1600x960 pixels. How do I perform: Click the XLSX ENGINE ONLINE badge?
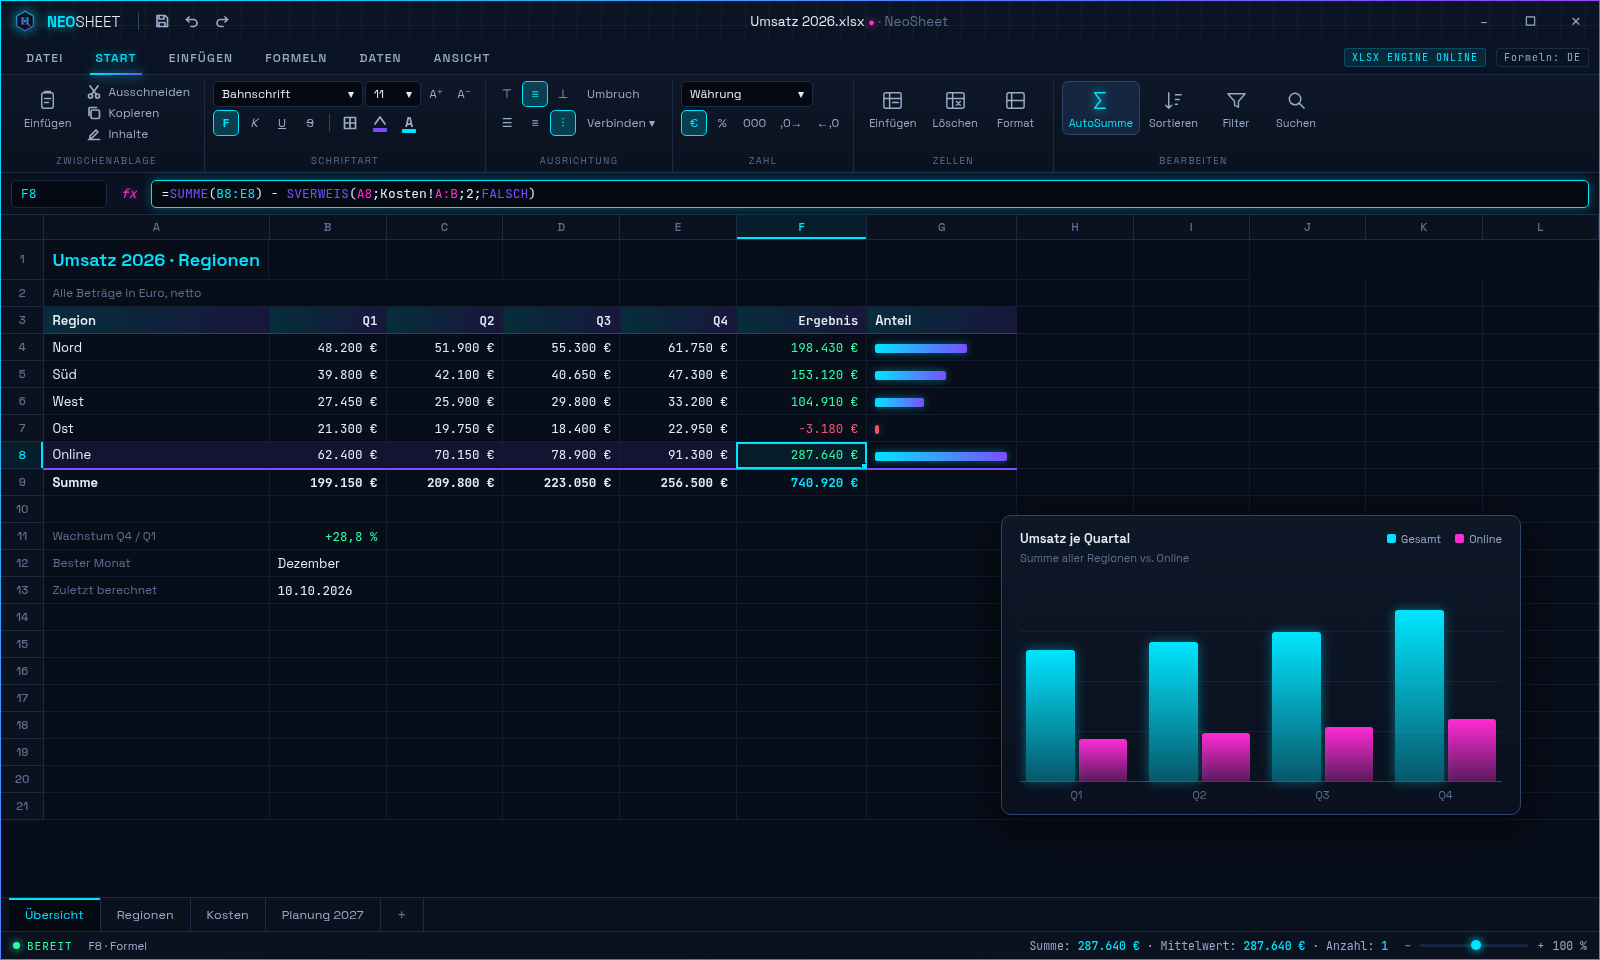1414,57
